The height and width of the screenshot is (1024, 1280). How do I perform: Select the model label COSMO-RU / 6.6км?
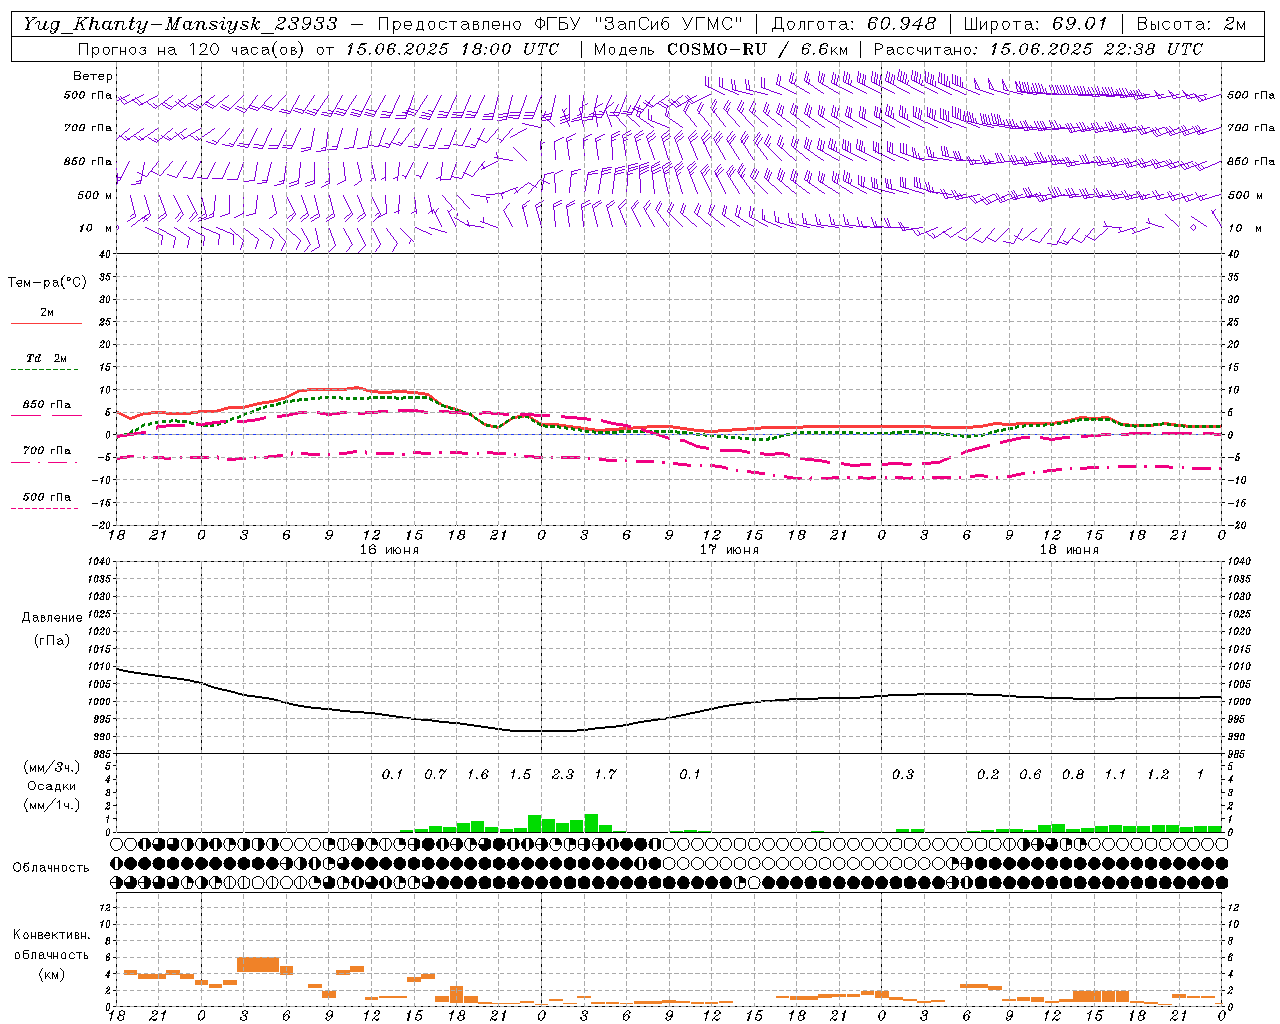click(758, 49)
